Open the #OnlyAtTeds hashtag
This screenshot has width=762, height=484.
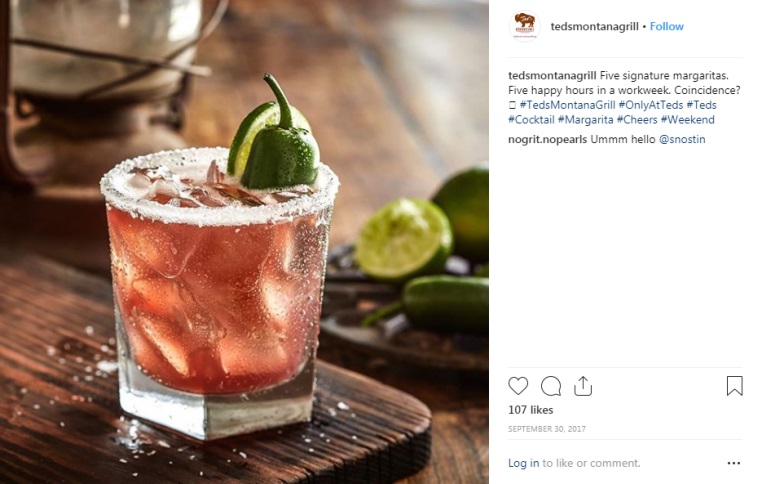[x=651, y=105]
